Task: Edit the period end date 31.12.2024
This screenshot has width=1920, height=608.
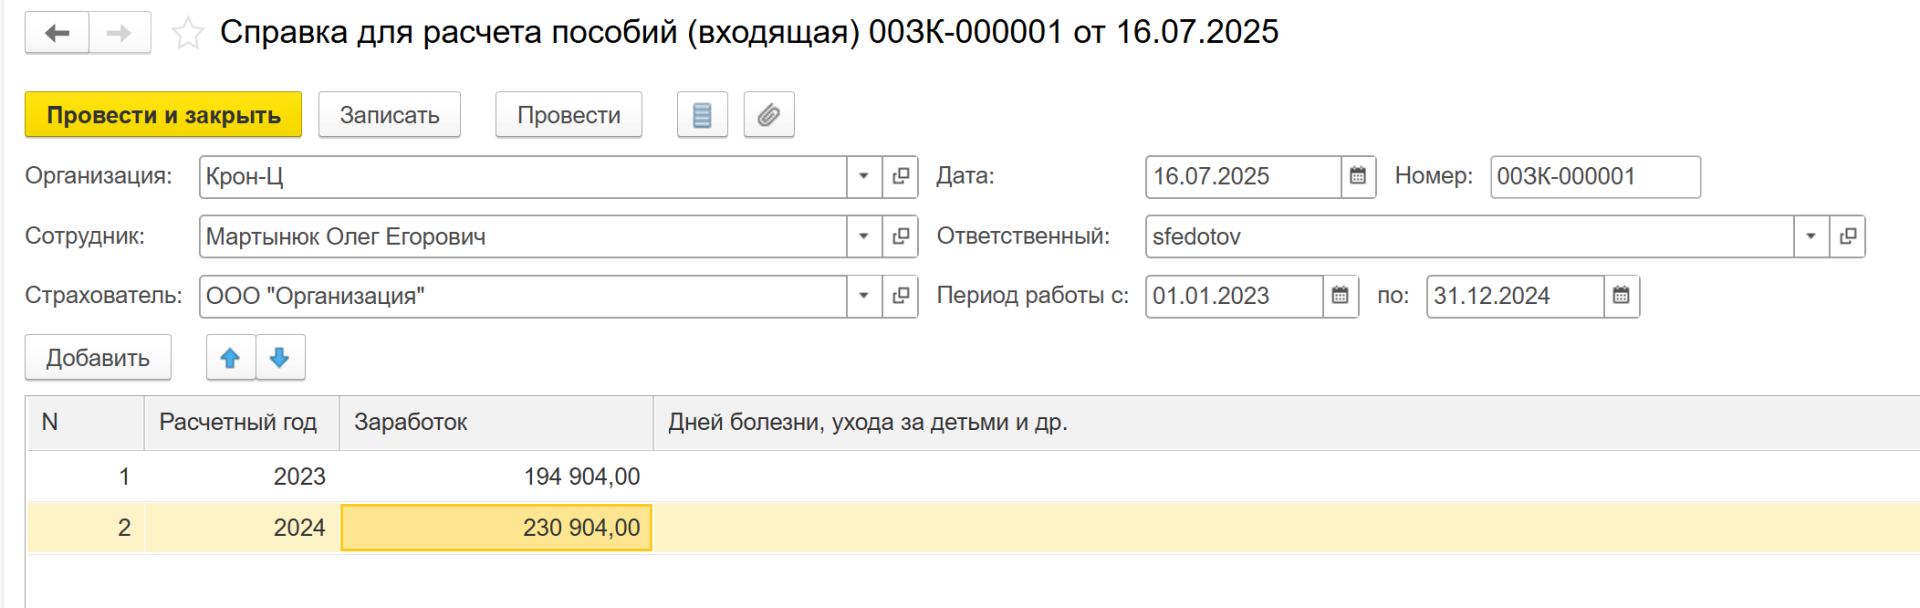Action: pyautogui.click(x=1515, y=296)
